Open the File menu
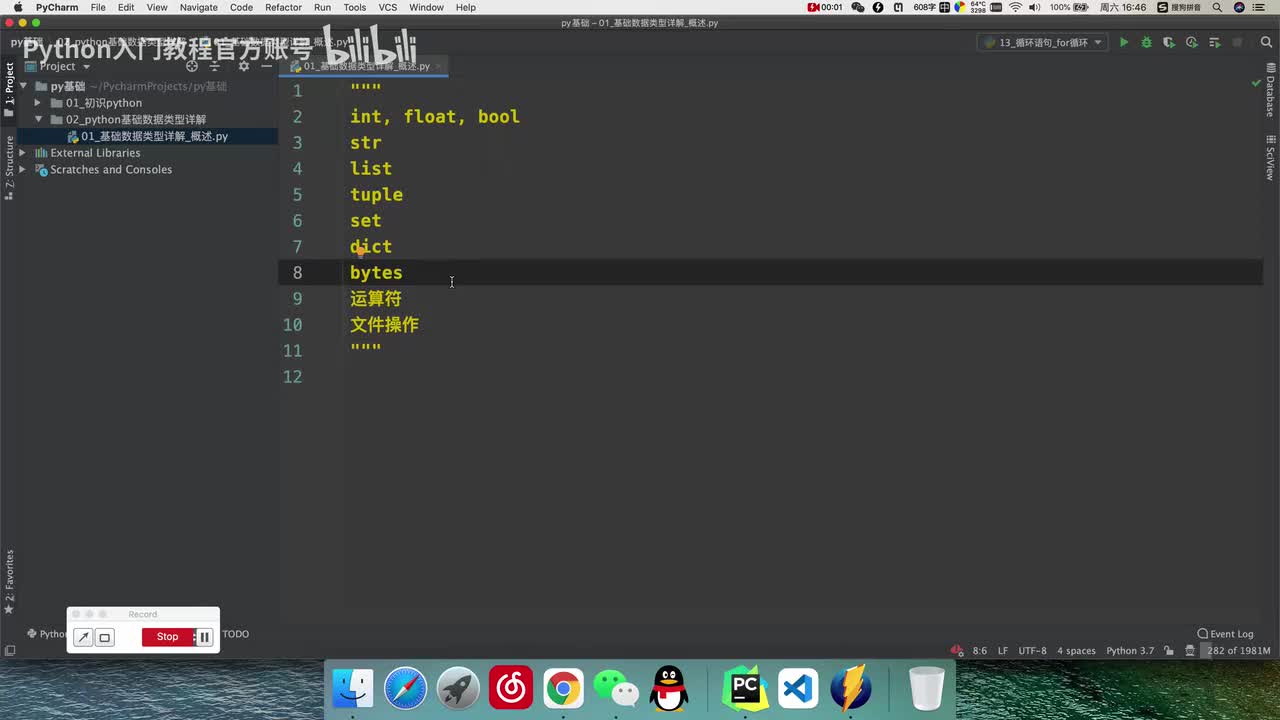Viewport: 1280px width, 720px height. (x=98, y=7)
